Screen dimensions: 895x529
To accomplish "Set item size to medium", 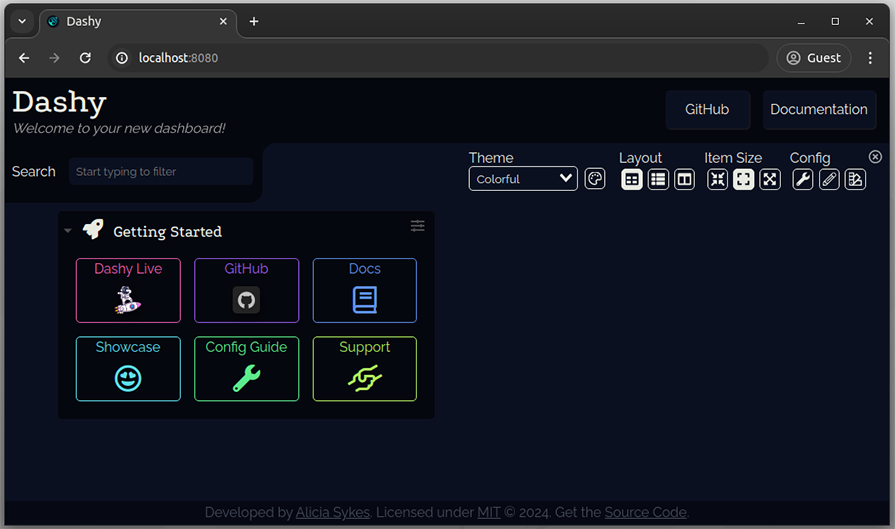I will 744,179.
